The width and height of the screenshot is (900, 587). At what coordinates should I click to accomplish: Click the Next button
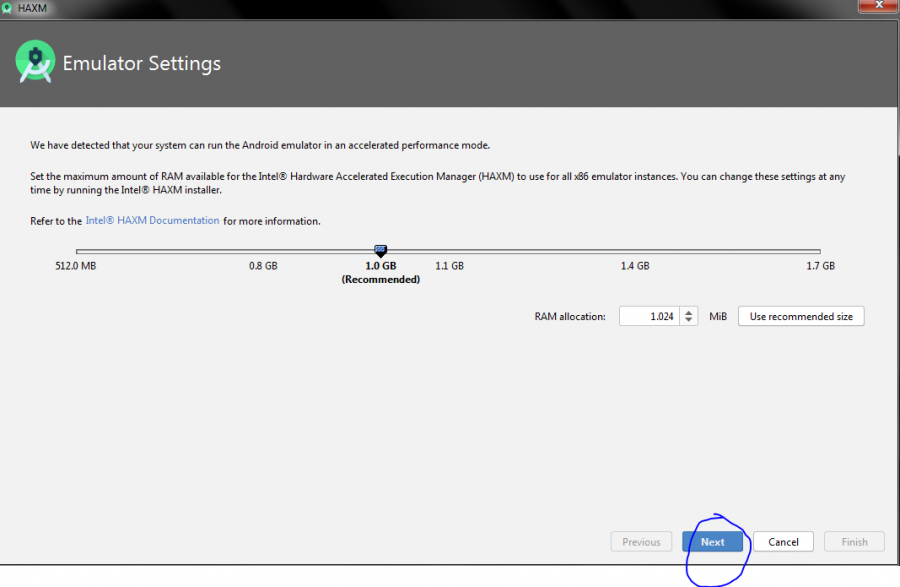pyautogui.click(x=712, y=542)
